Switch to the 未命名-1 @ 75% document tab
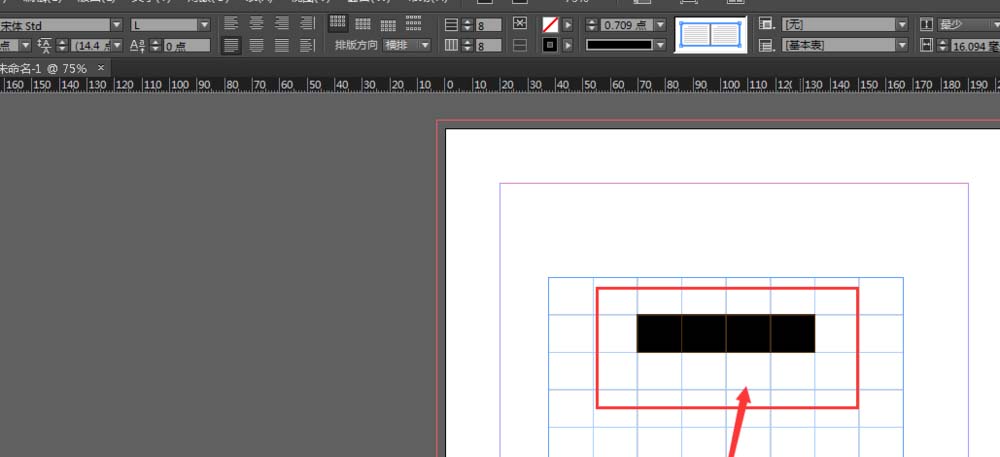Screen dimensions: 1000x457 click(43, 68)
